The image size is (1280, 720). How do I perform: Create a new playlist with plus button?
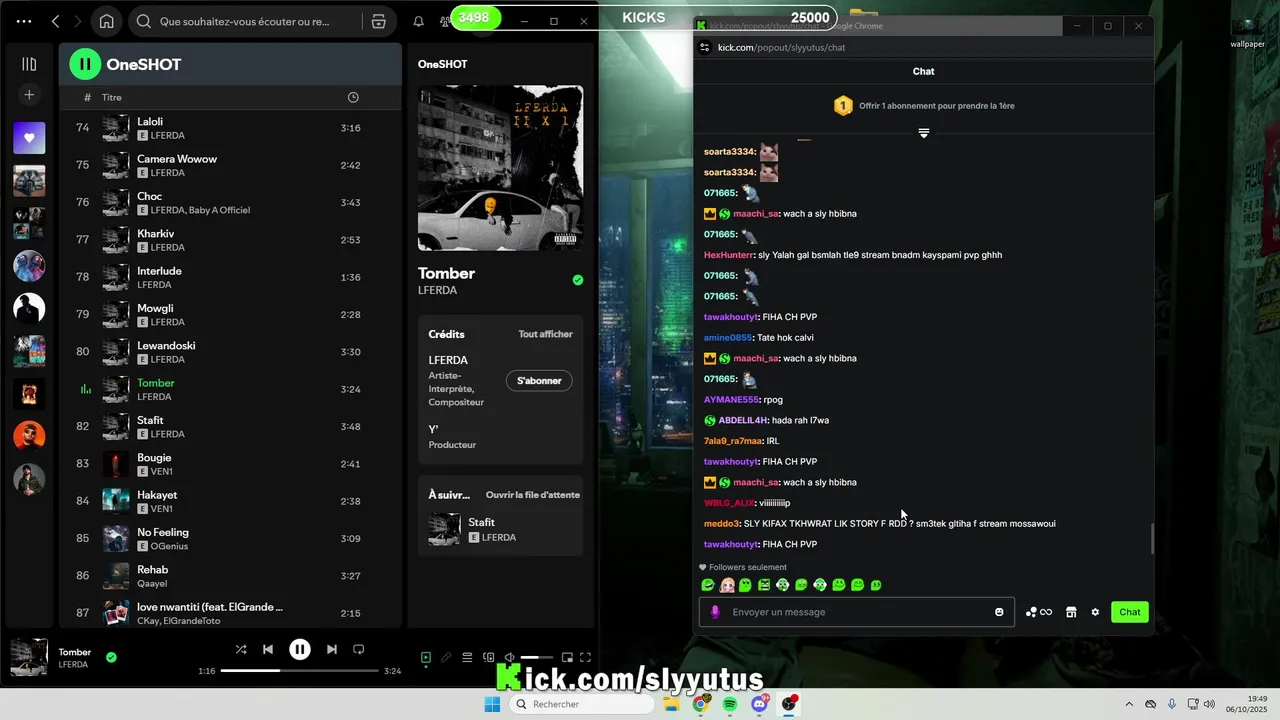point(29,94)
